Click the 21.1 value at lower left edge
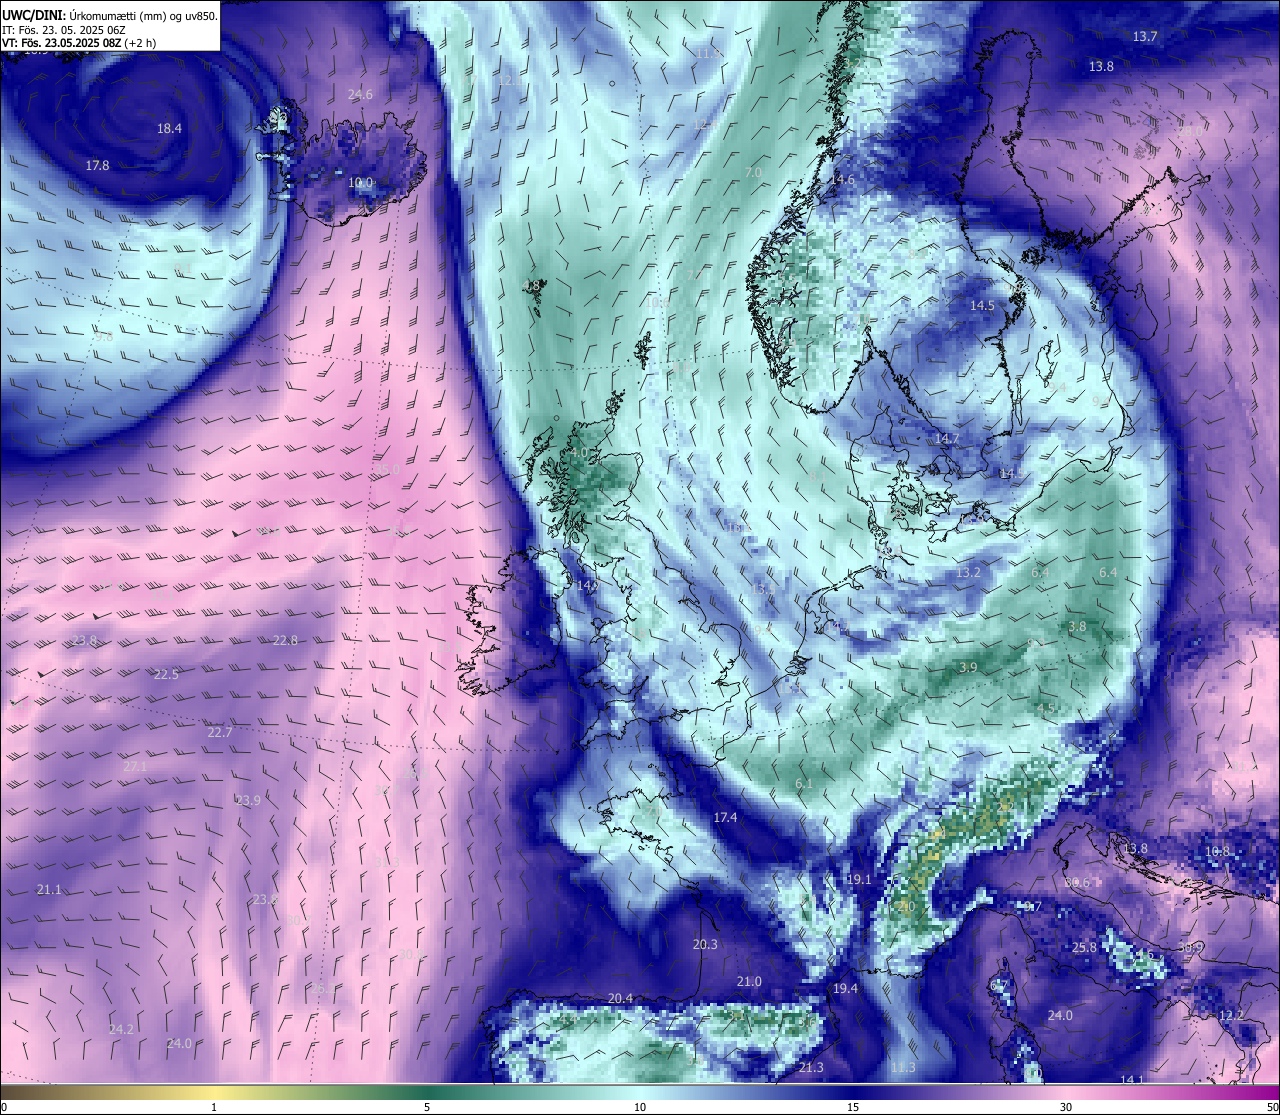 (49, 889)
